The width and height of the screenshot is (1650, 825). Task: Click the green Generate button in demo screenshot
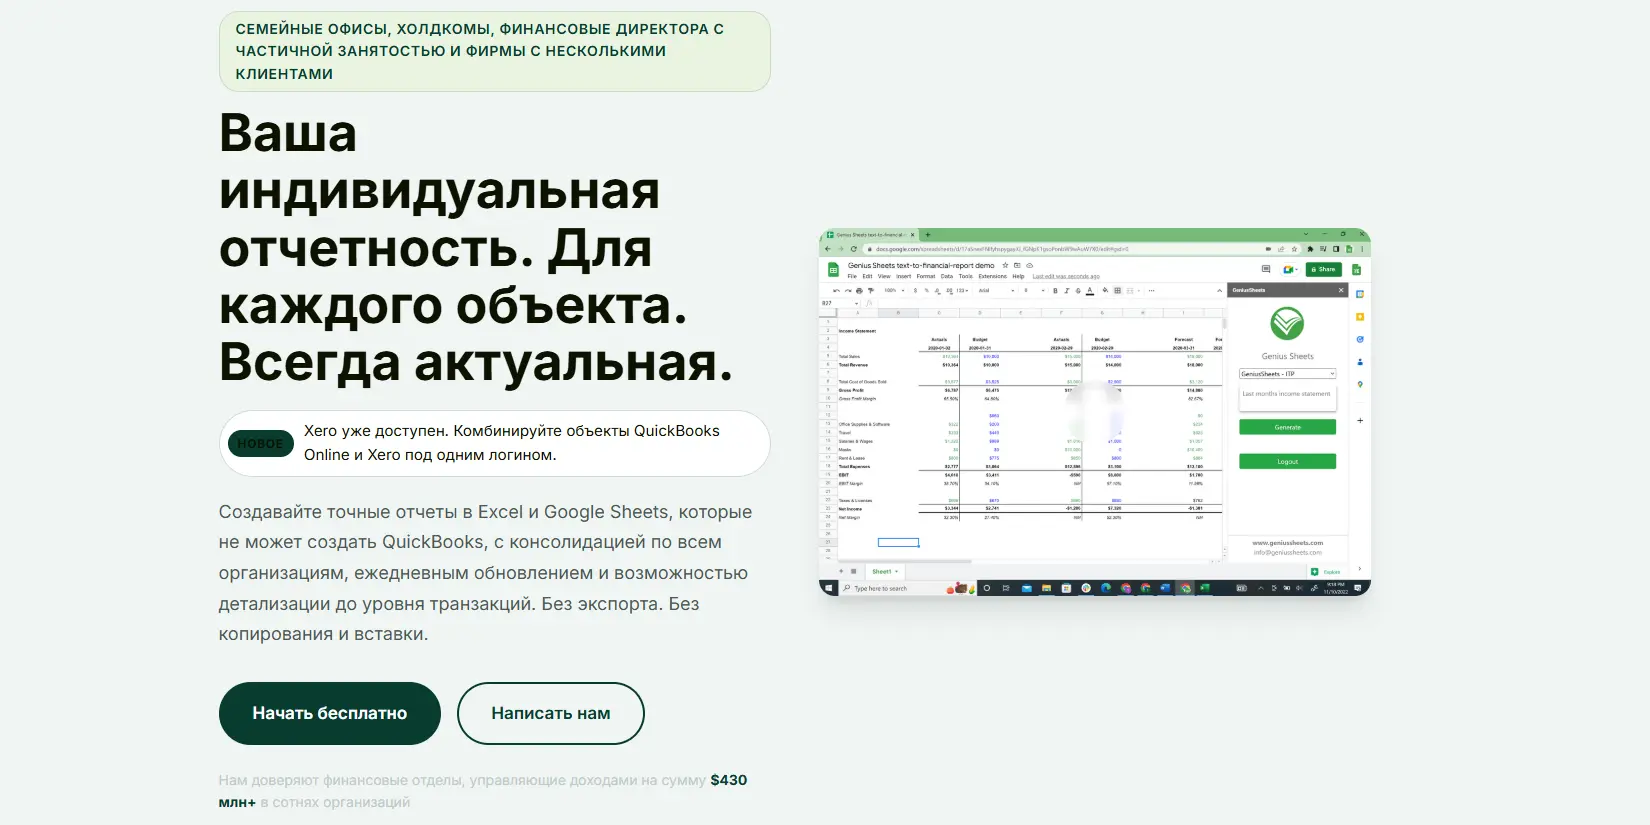coord(1287,427)
